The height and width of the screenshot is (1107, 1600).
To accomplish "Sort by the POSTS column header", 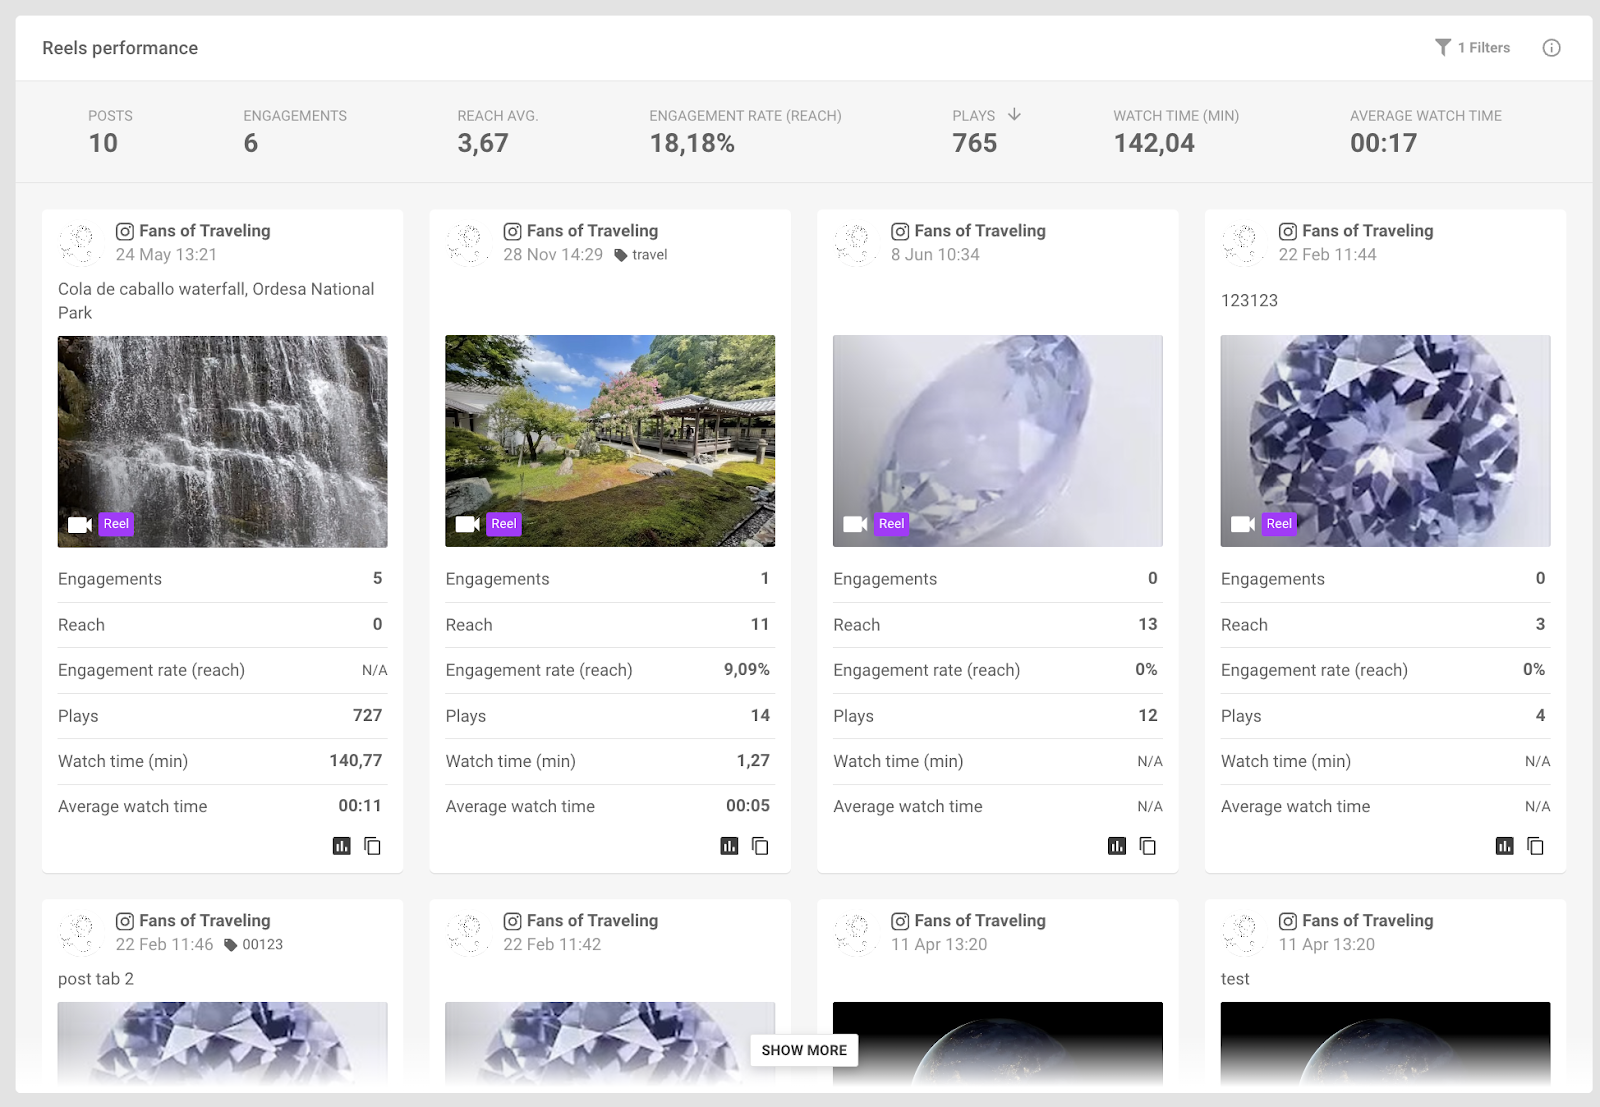I will pyautogui.click(x=110, y=116).
